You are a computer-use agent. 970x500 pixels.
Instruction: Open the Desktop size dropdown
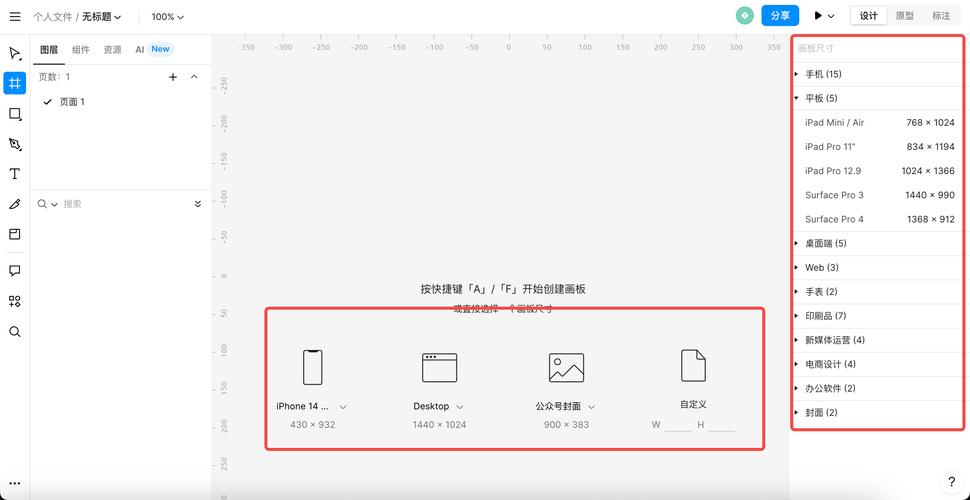pos(460,407)
